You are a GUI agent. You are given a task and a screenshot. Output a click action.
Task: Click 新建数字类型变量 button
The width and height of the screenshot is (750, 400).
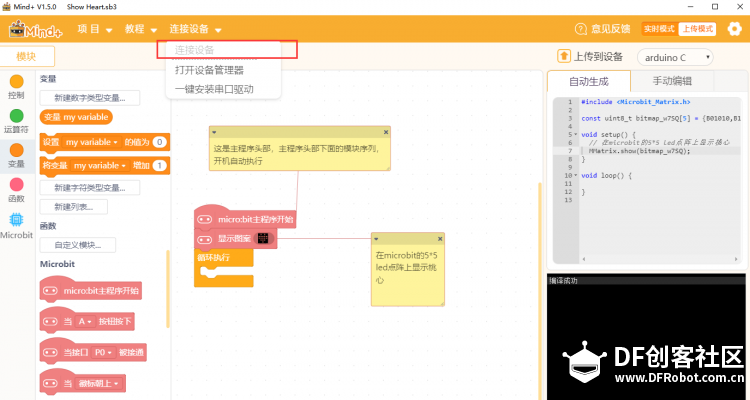(x=90, y=98)
